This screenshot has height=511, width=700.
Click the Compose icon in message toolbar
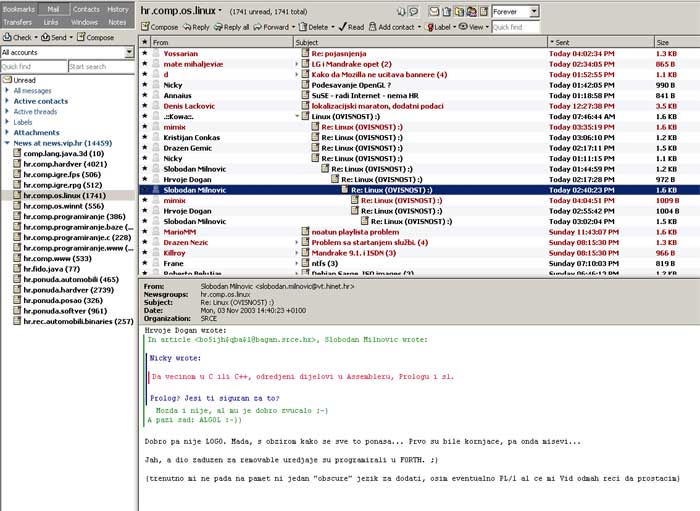[x=146, y=27]
